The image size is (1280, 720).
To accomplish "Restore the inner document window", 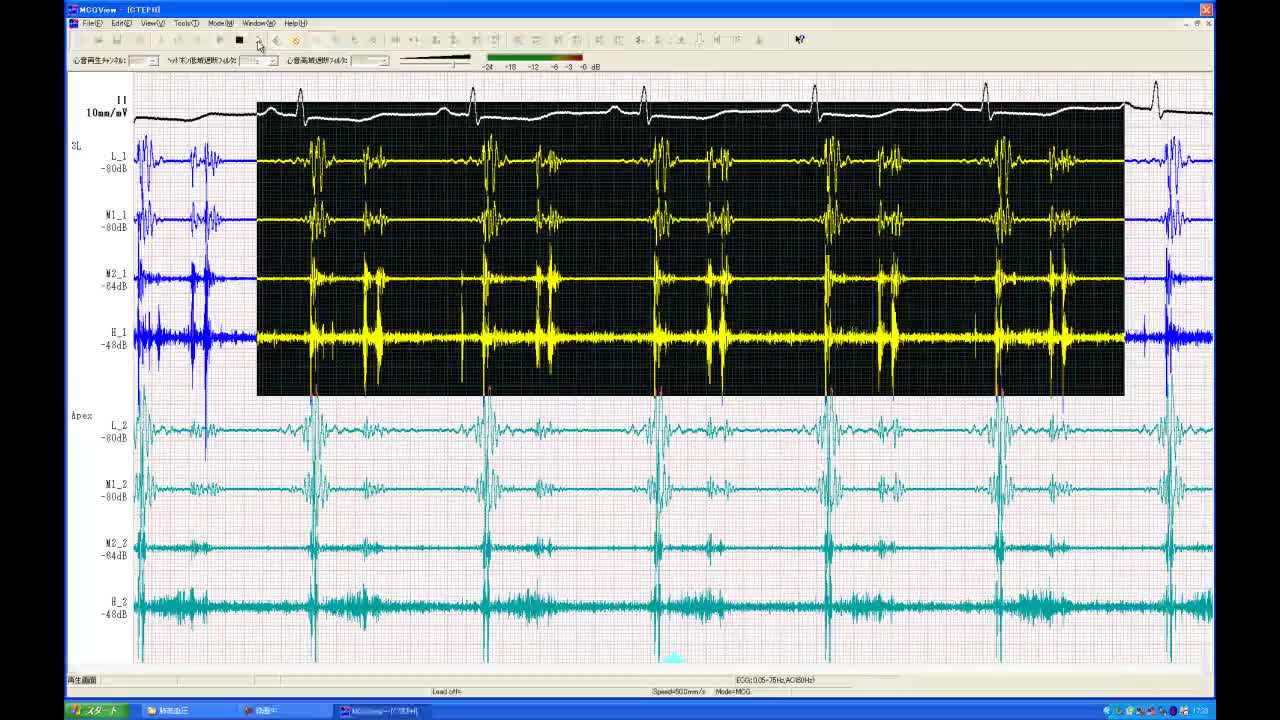I will click(1197, 23).
